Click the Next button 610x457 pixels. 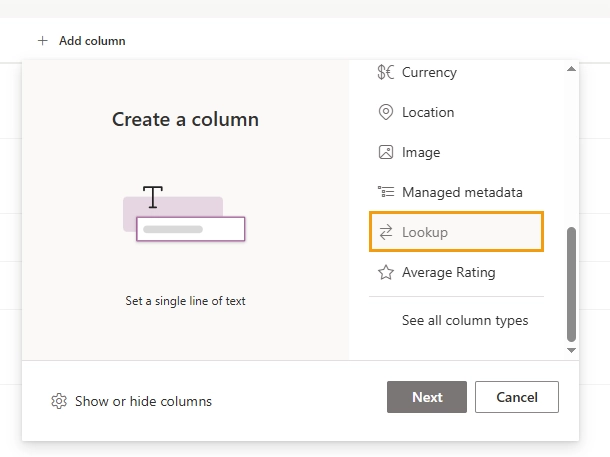click(x=427, y=397)
